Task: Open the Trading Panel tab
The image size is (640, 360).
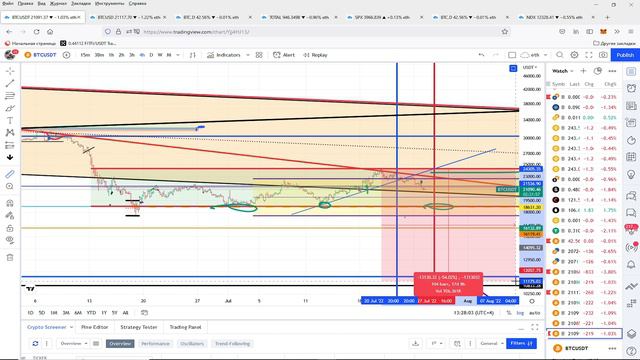Action: pyautogui.click(x=185, y=327)
